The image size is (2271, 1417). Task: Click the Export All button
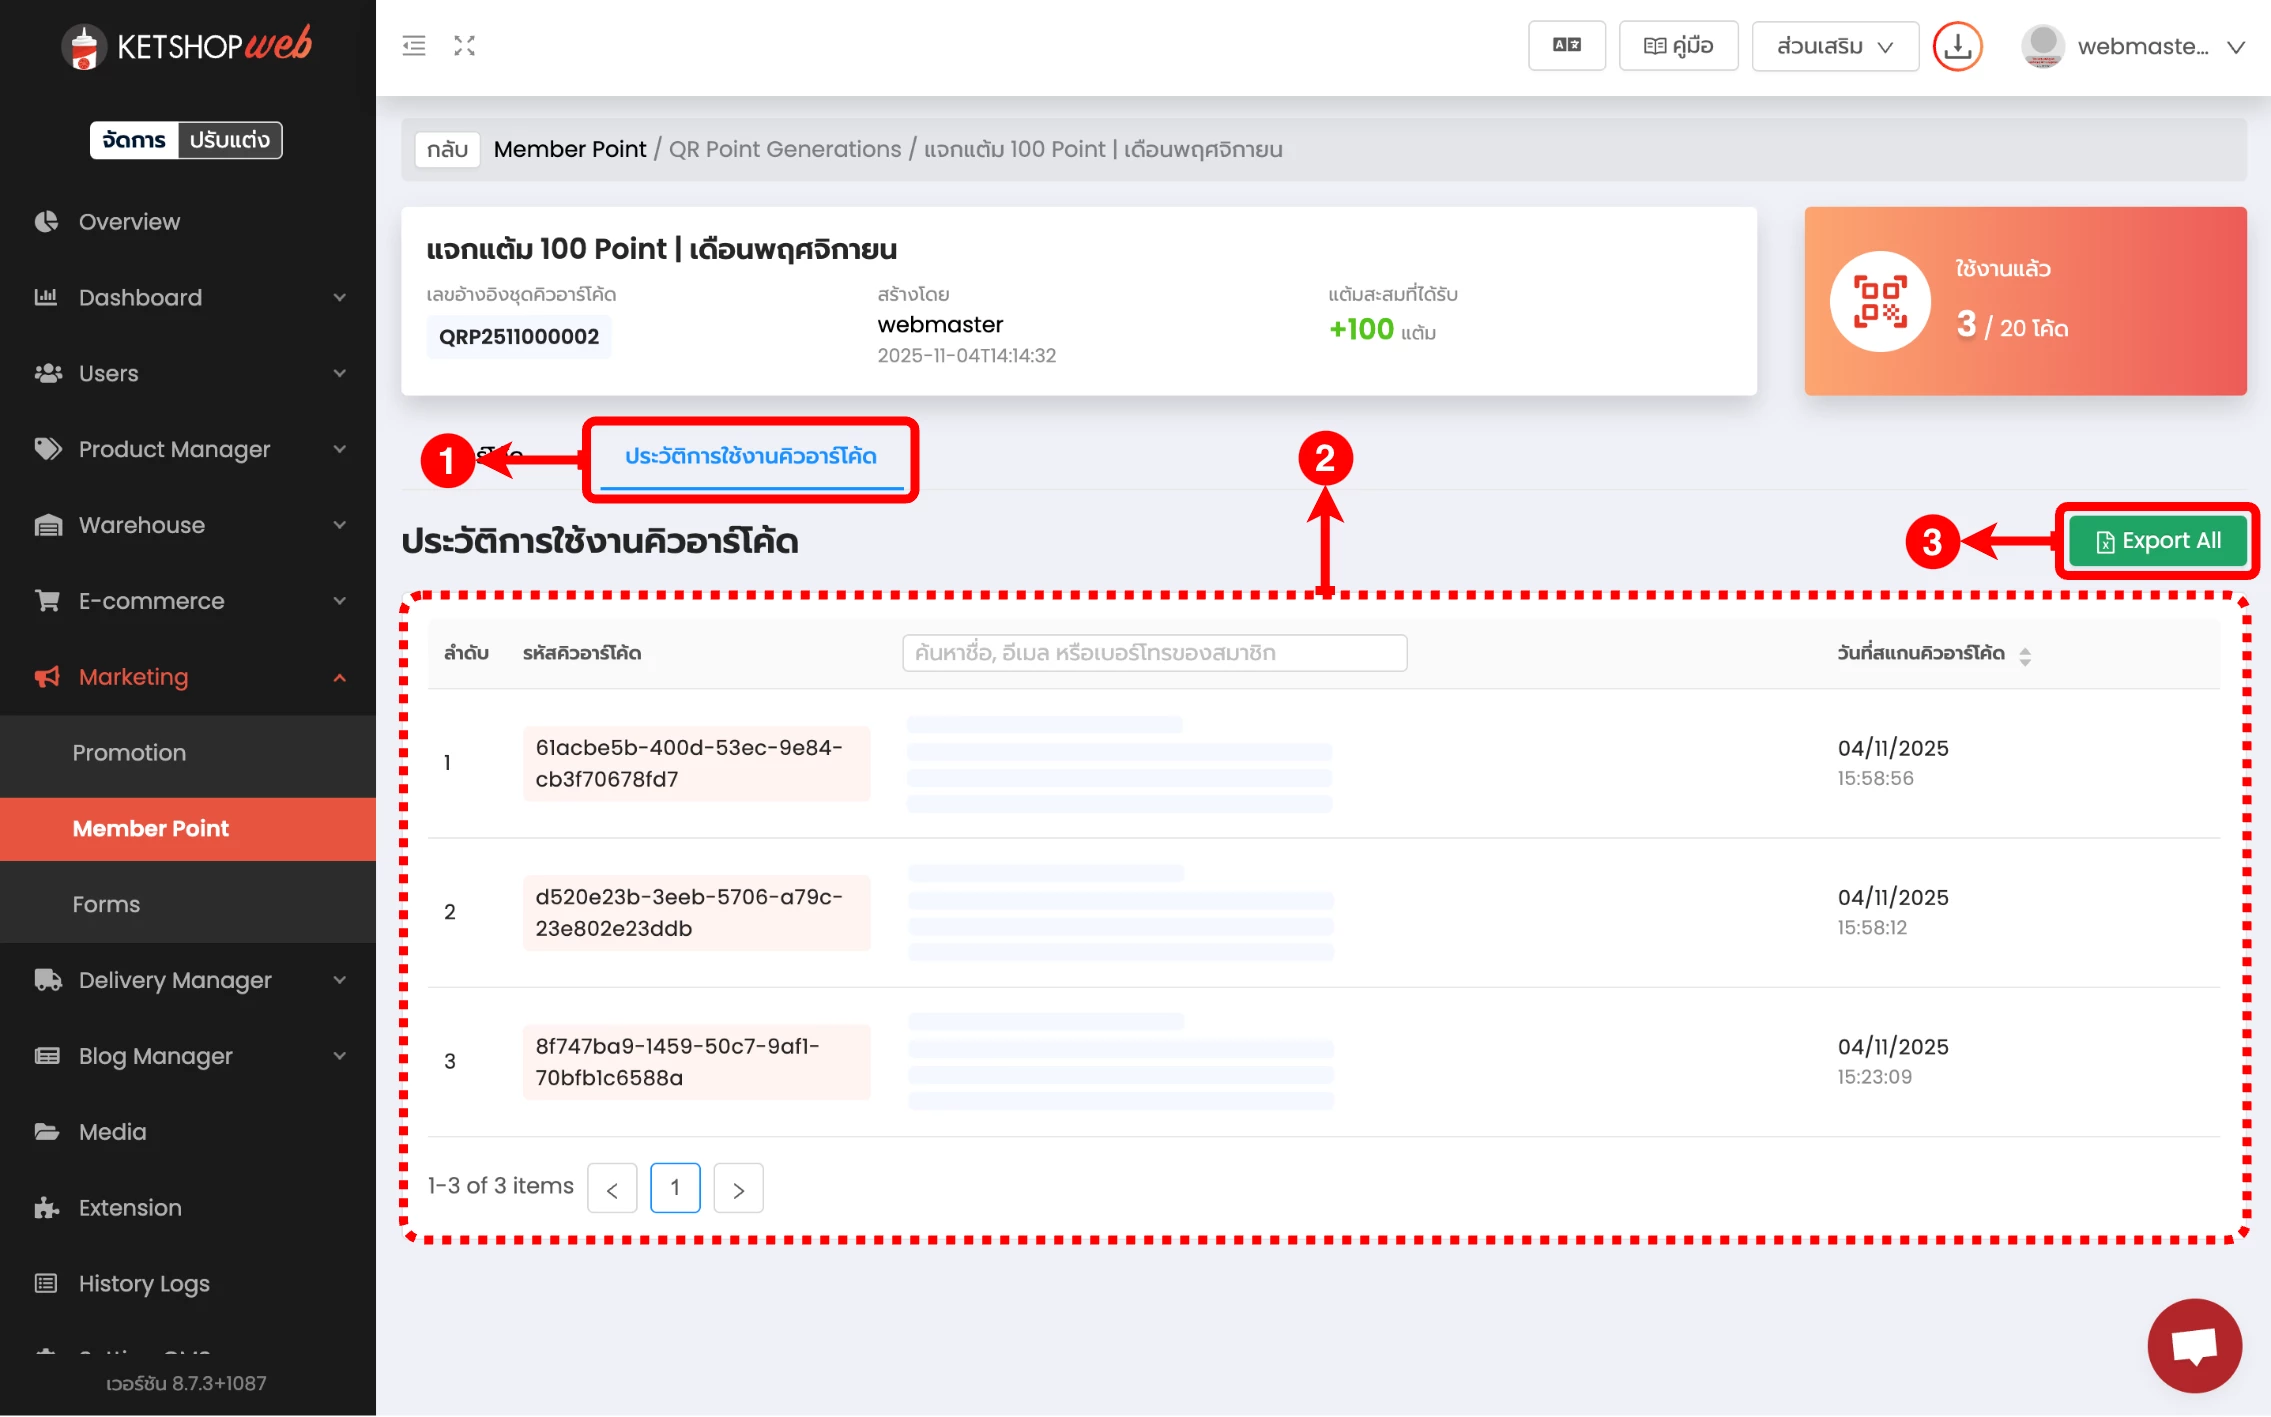pyautogui.click(x=2157, y=541)
